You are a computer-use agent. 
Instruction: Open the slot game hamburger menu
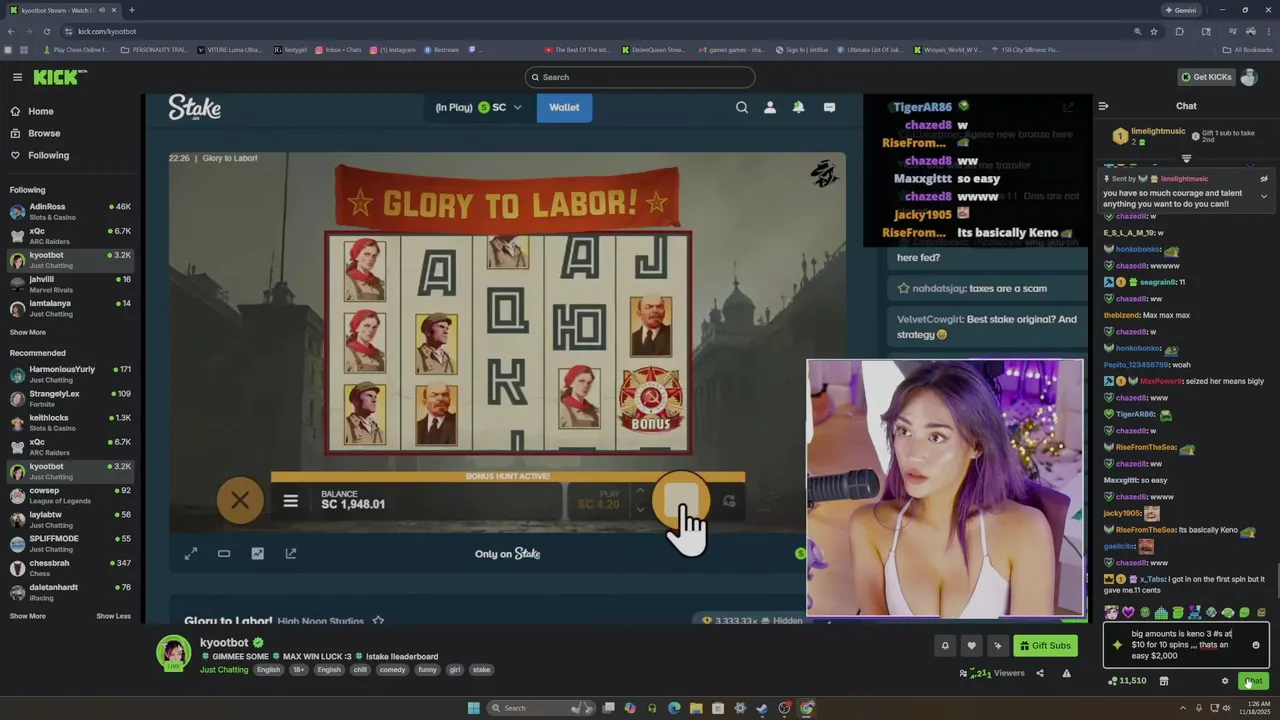[290, 501]
